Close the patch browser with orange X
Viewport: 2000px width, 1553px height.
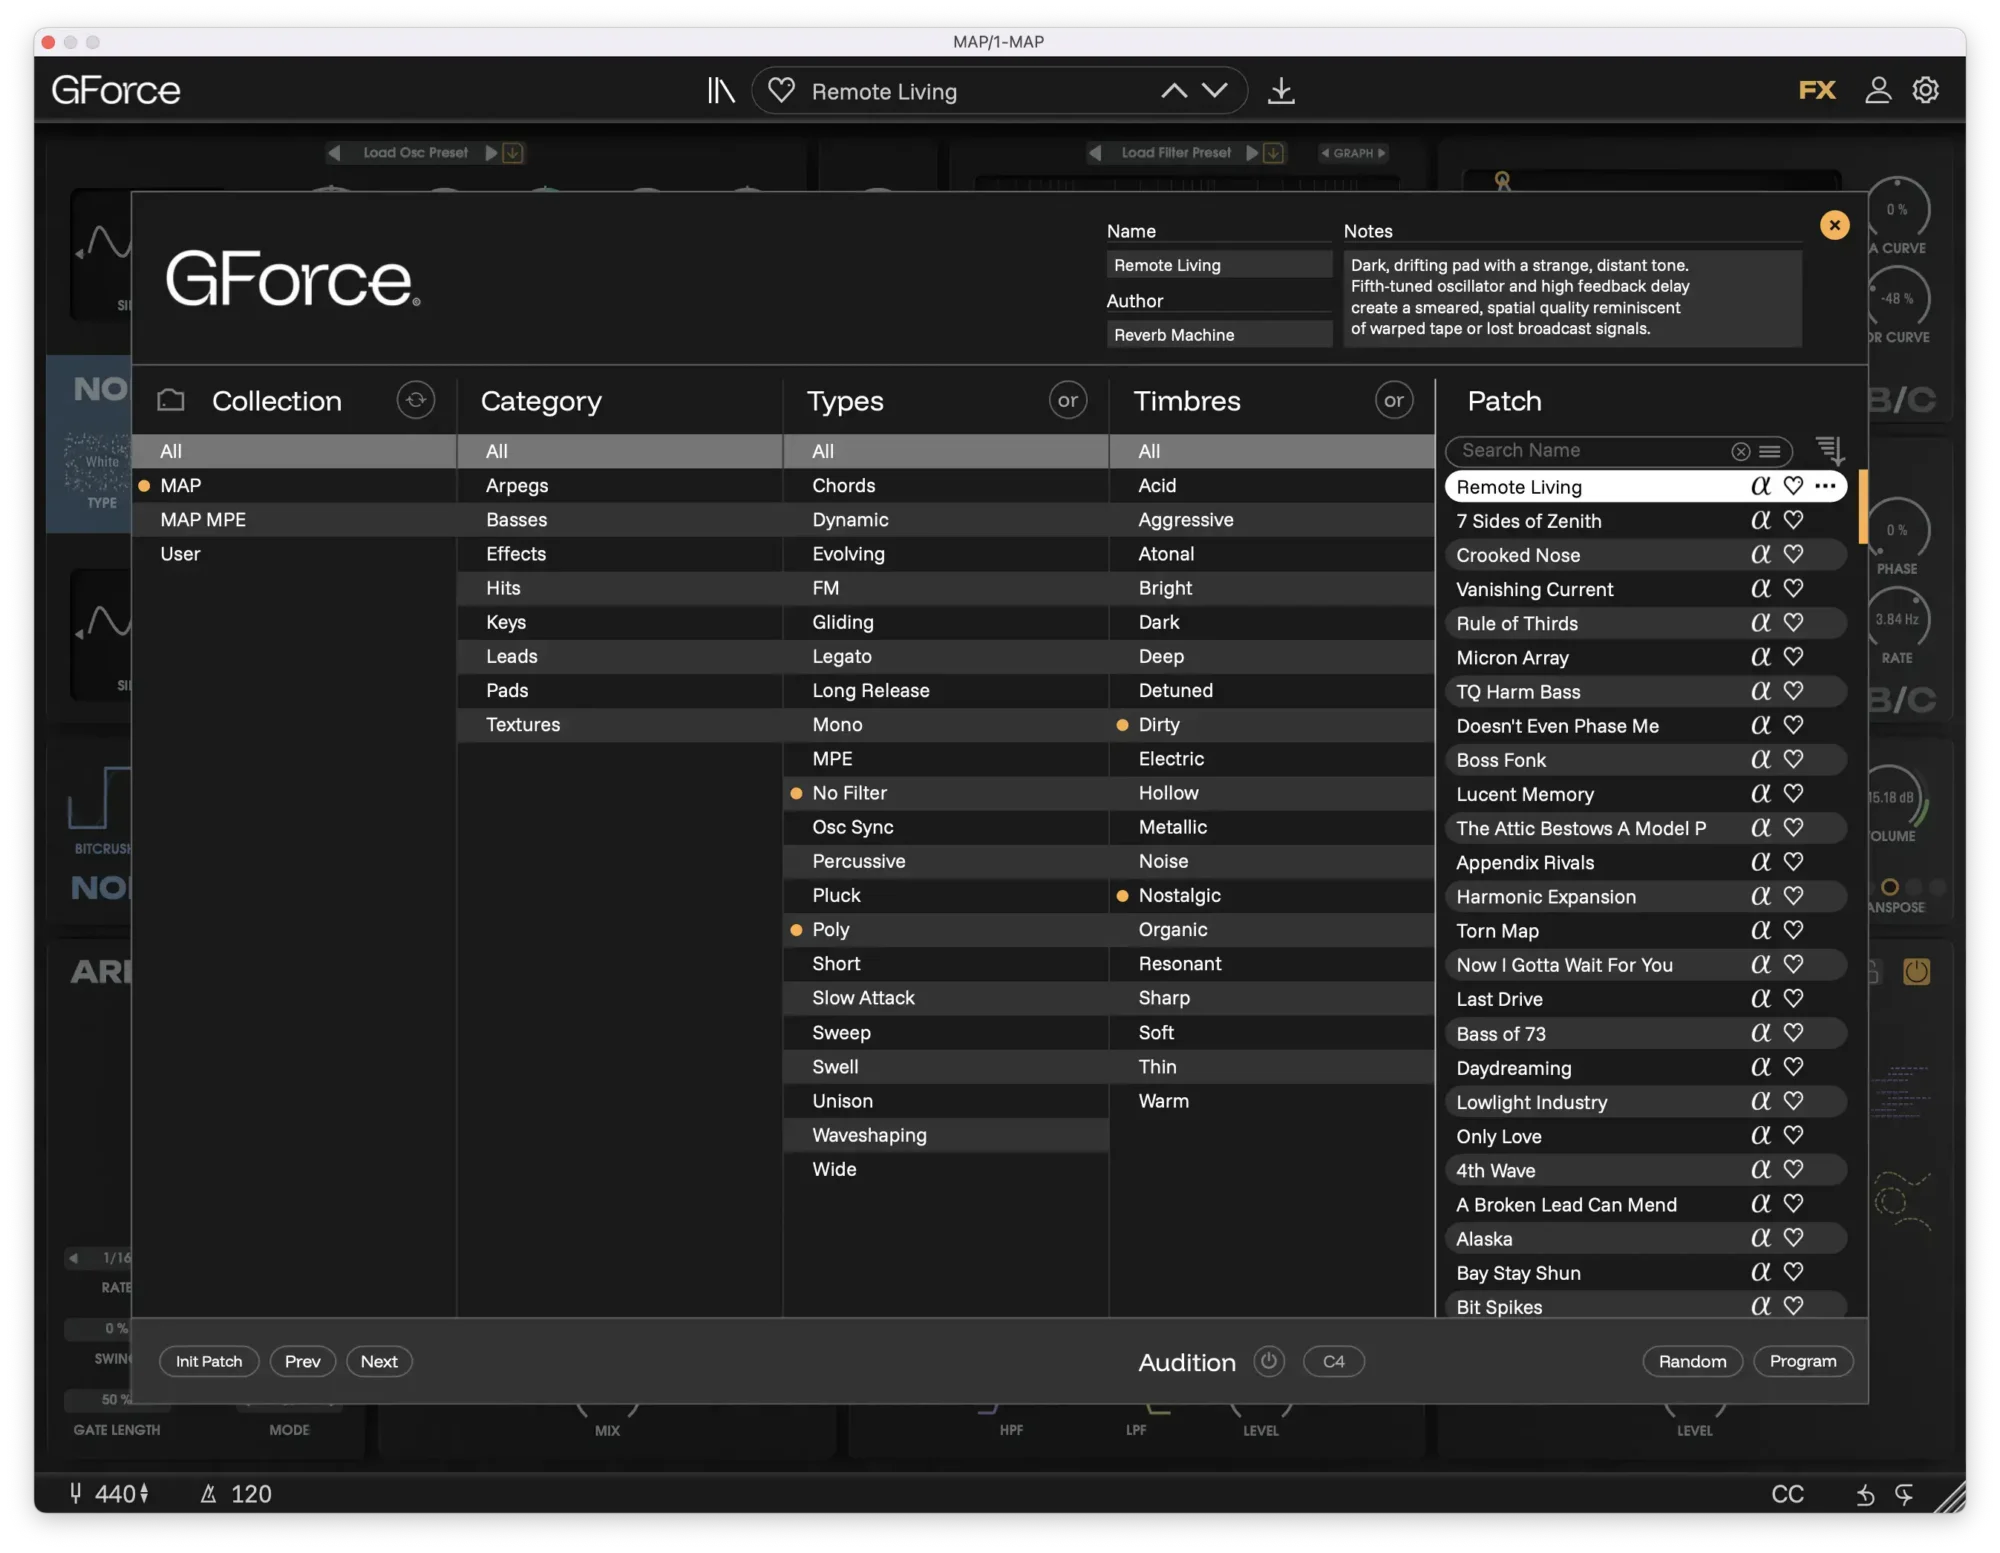(1834, 225)
